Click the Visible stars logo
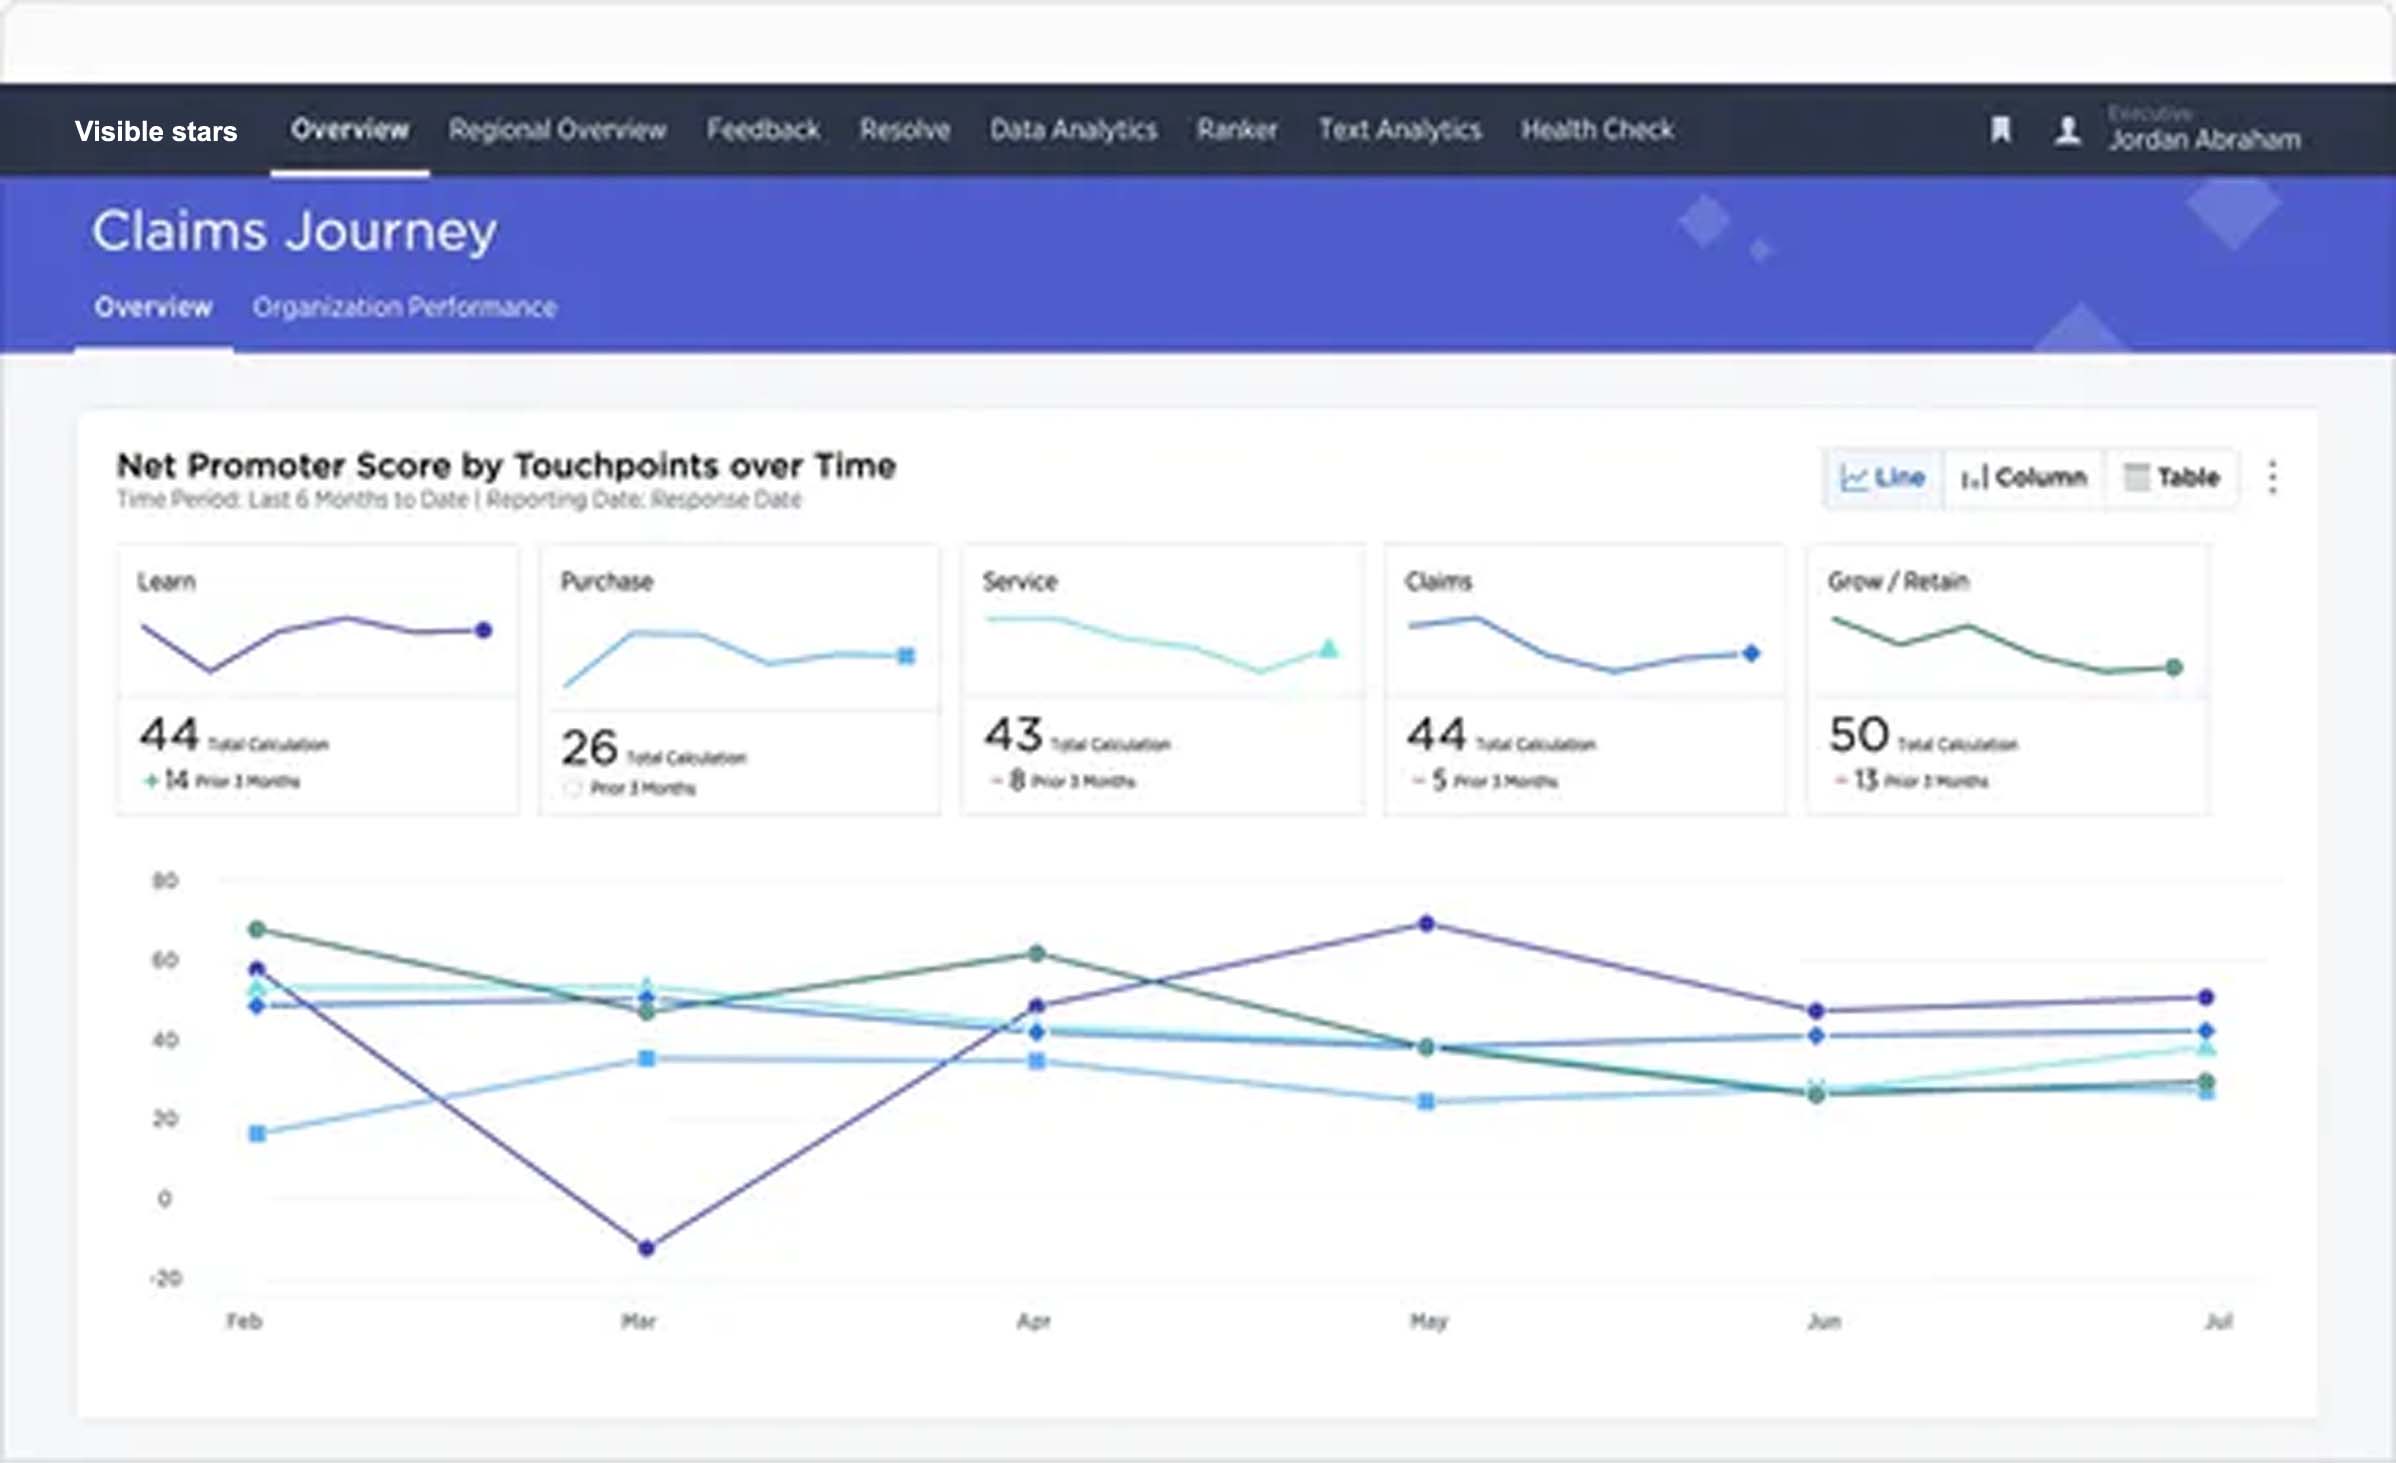This screenshot has width=2396, height=1463. click(x=156, y=131)
